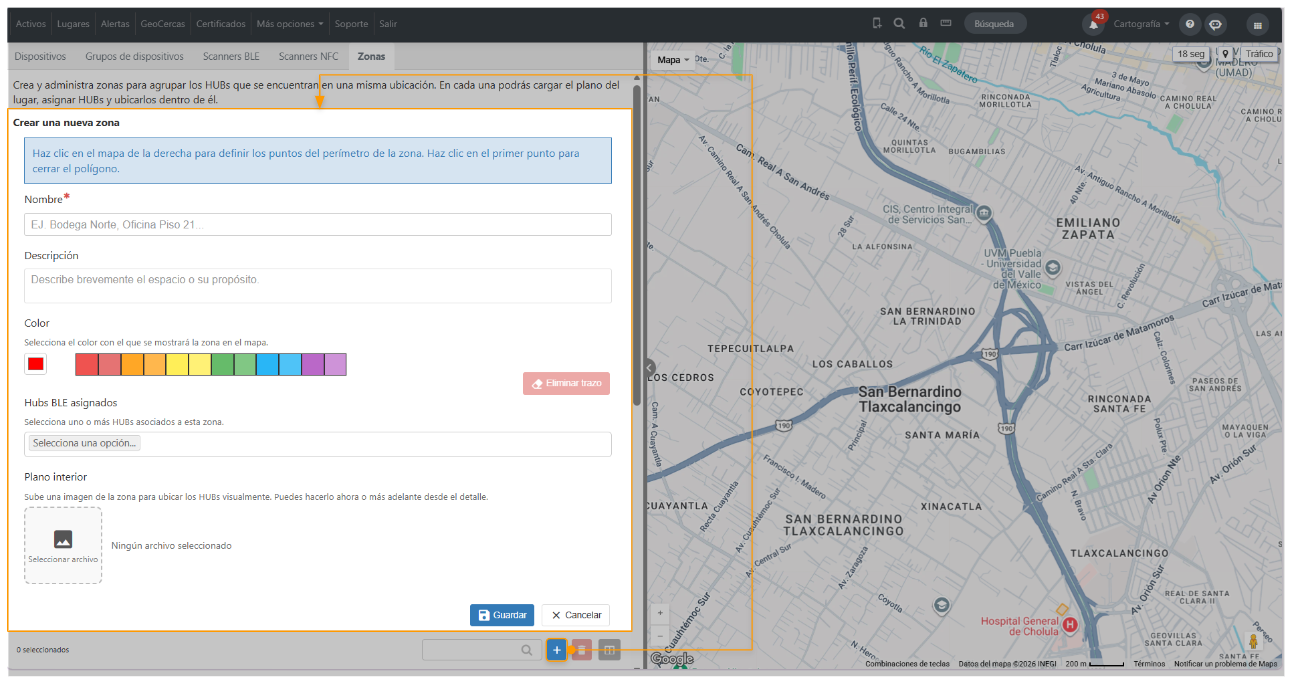Click the Guardar button
This screenshot has height=684, width=1289.
(x=502, y=615)
